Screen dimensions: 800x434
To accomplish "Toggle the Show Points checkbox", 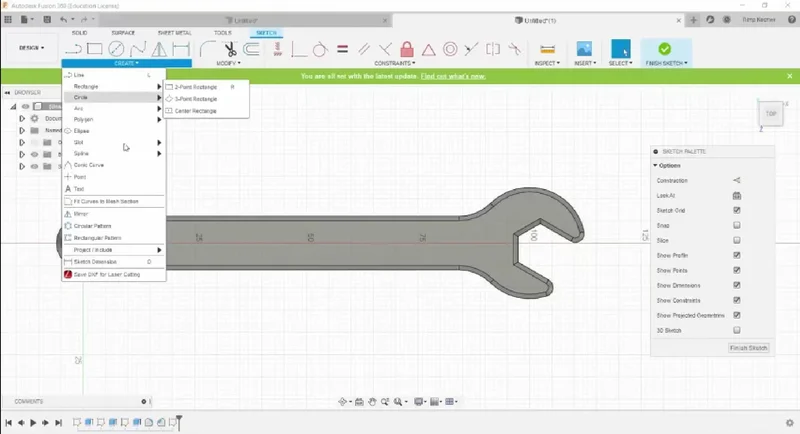I will [737, 270].
